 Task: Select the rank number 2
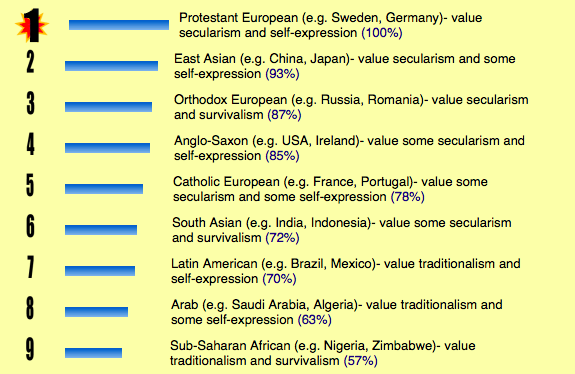30,62
